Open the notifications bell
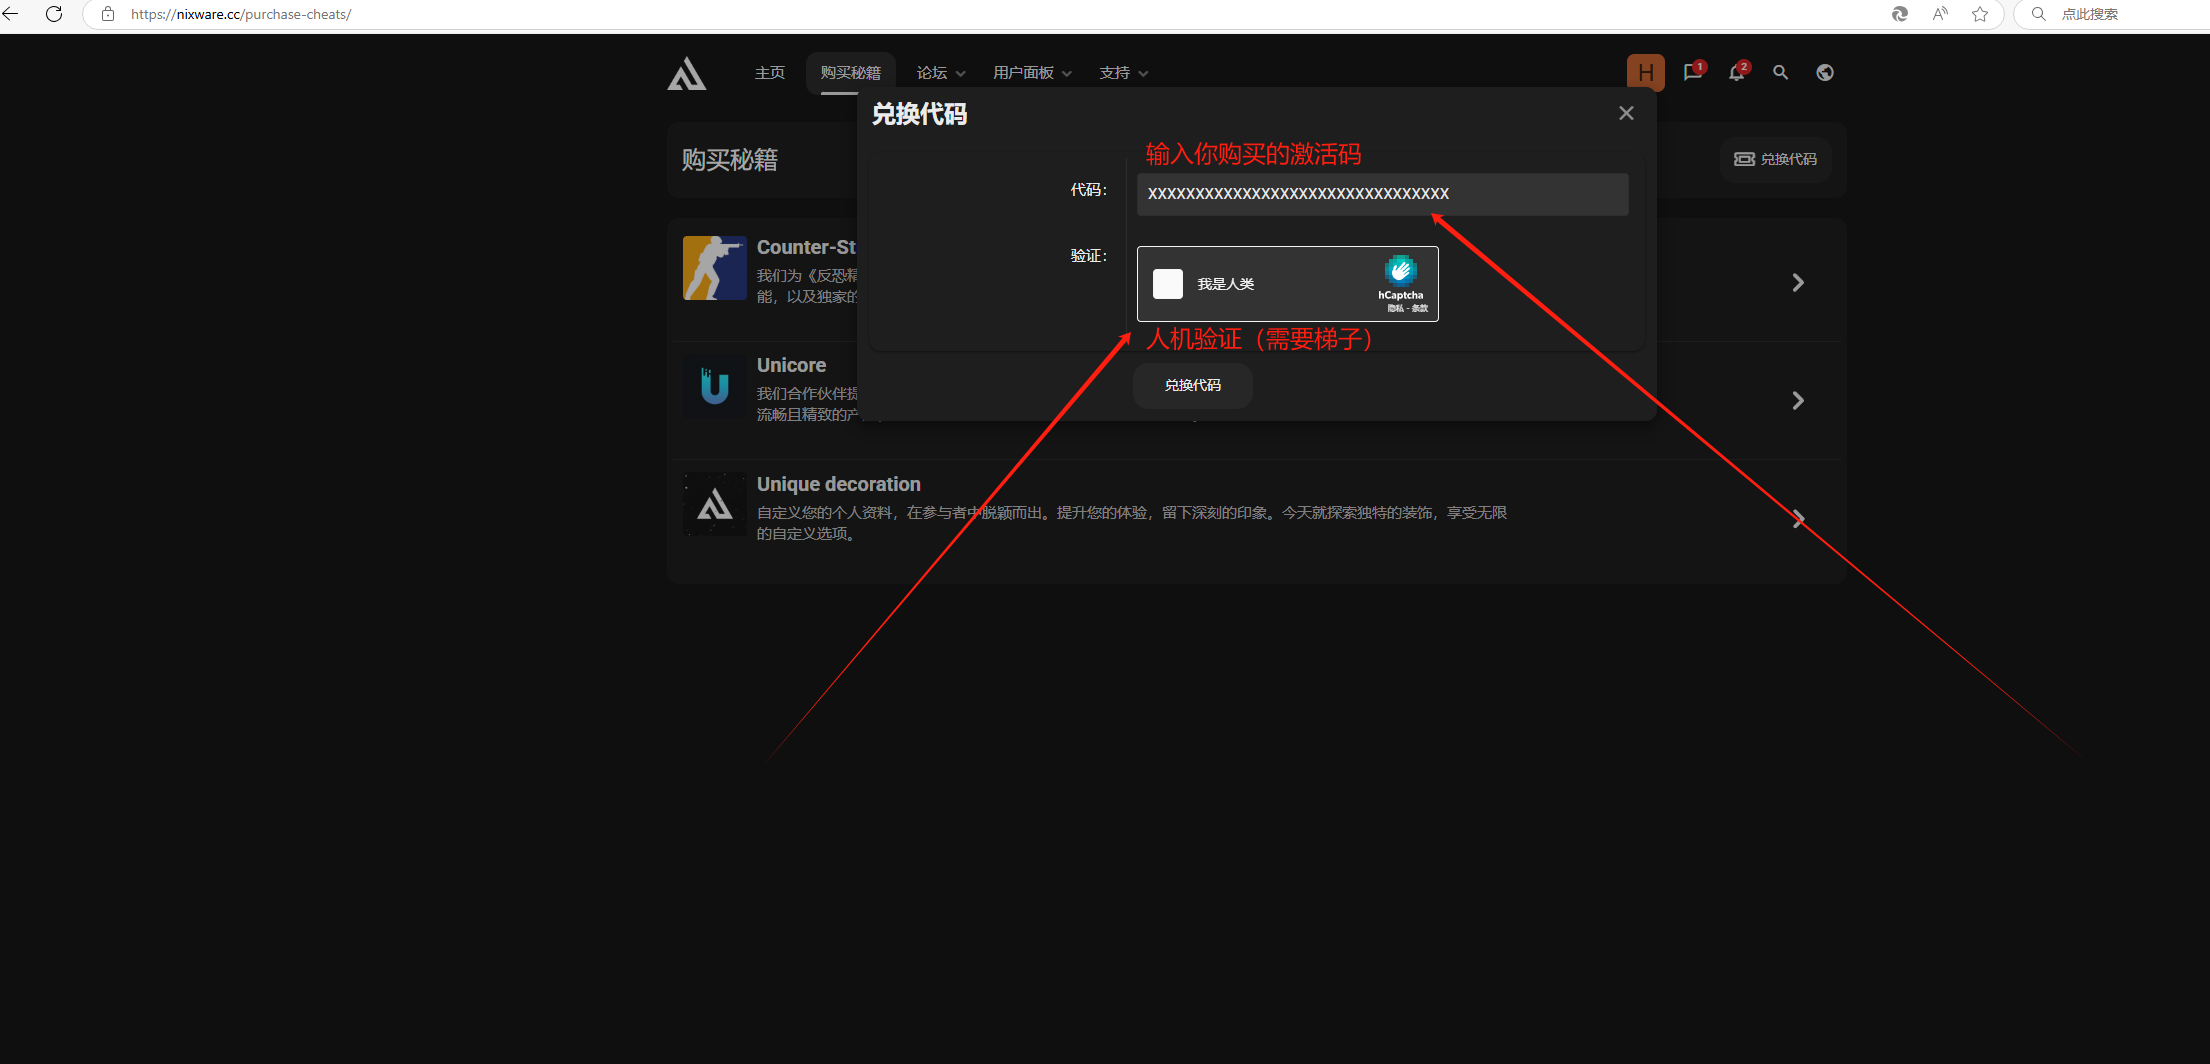 tap(1737, 73)
